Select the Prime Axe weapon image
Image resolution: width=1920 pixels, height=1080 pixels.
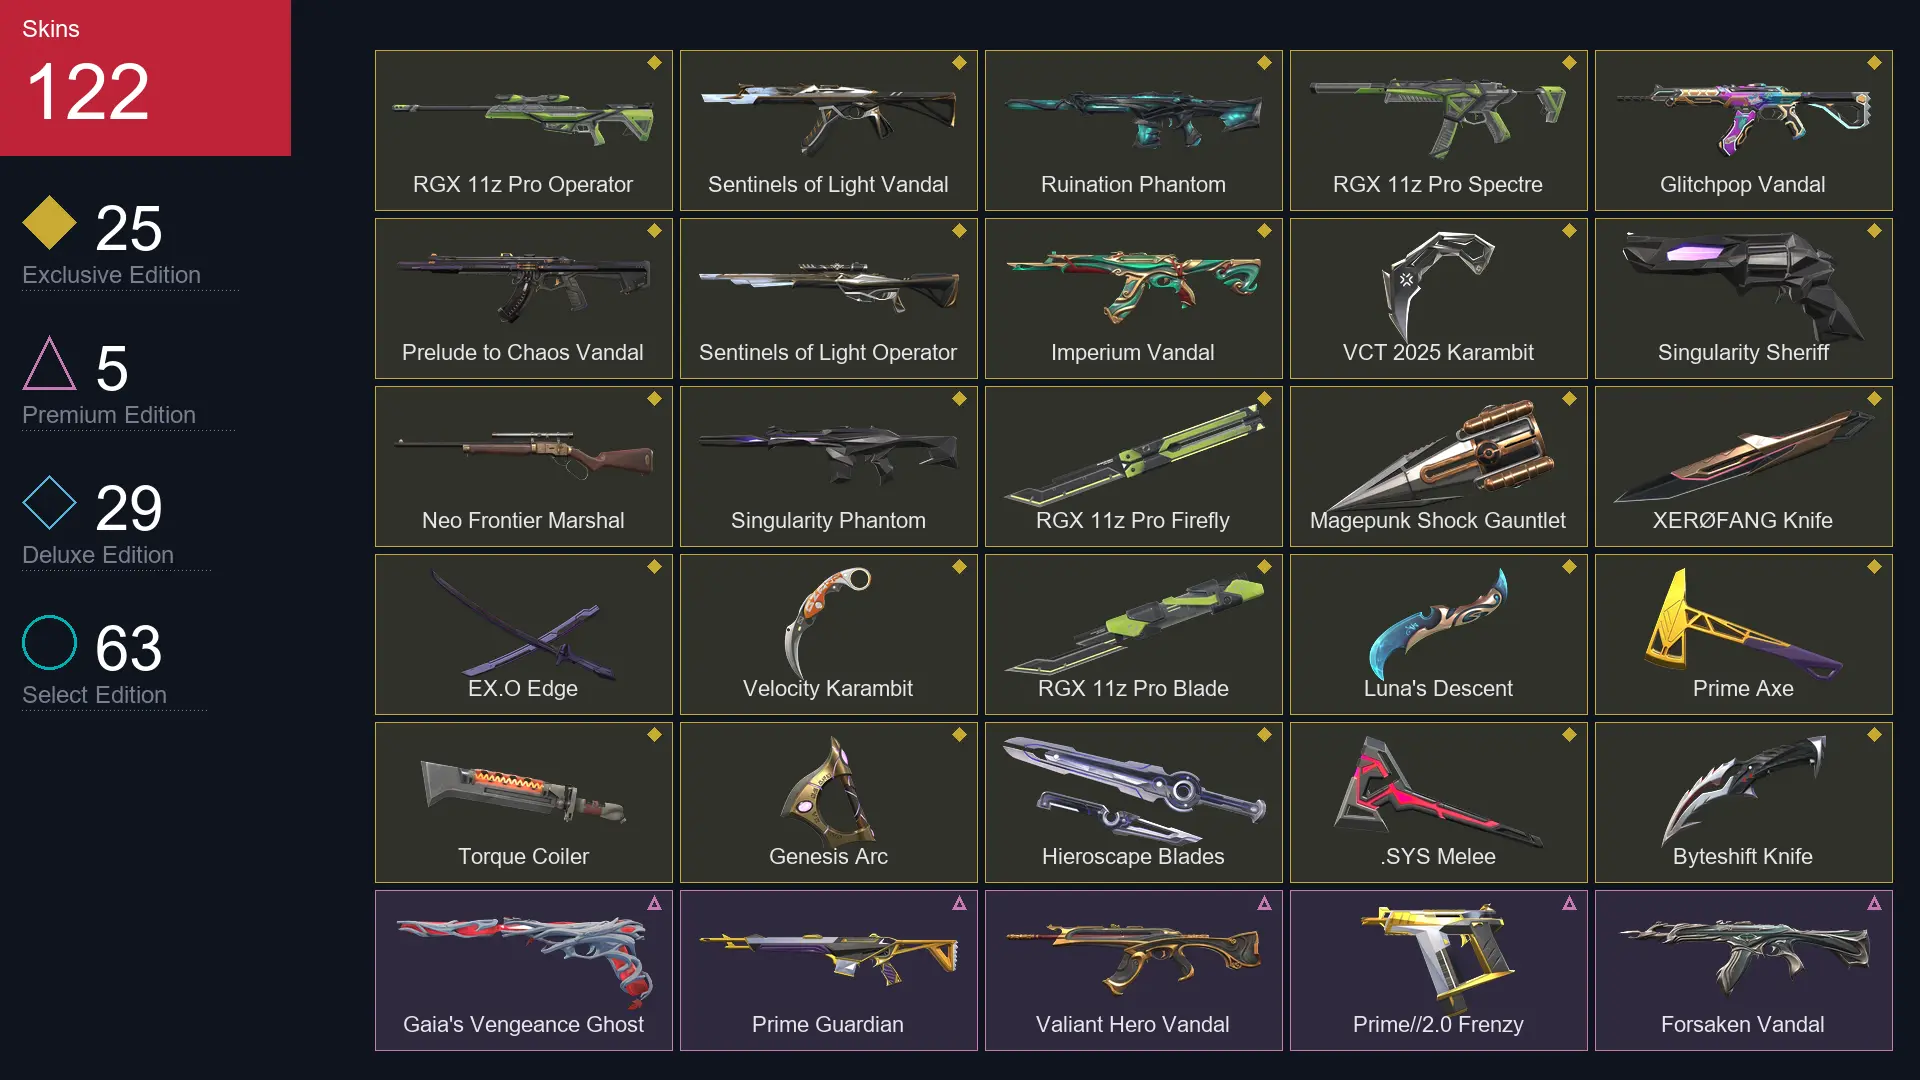click(1742, 622)
